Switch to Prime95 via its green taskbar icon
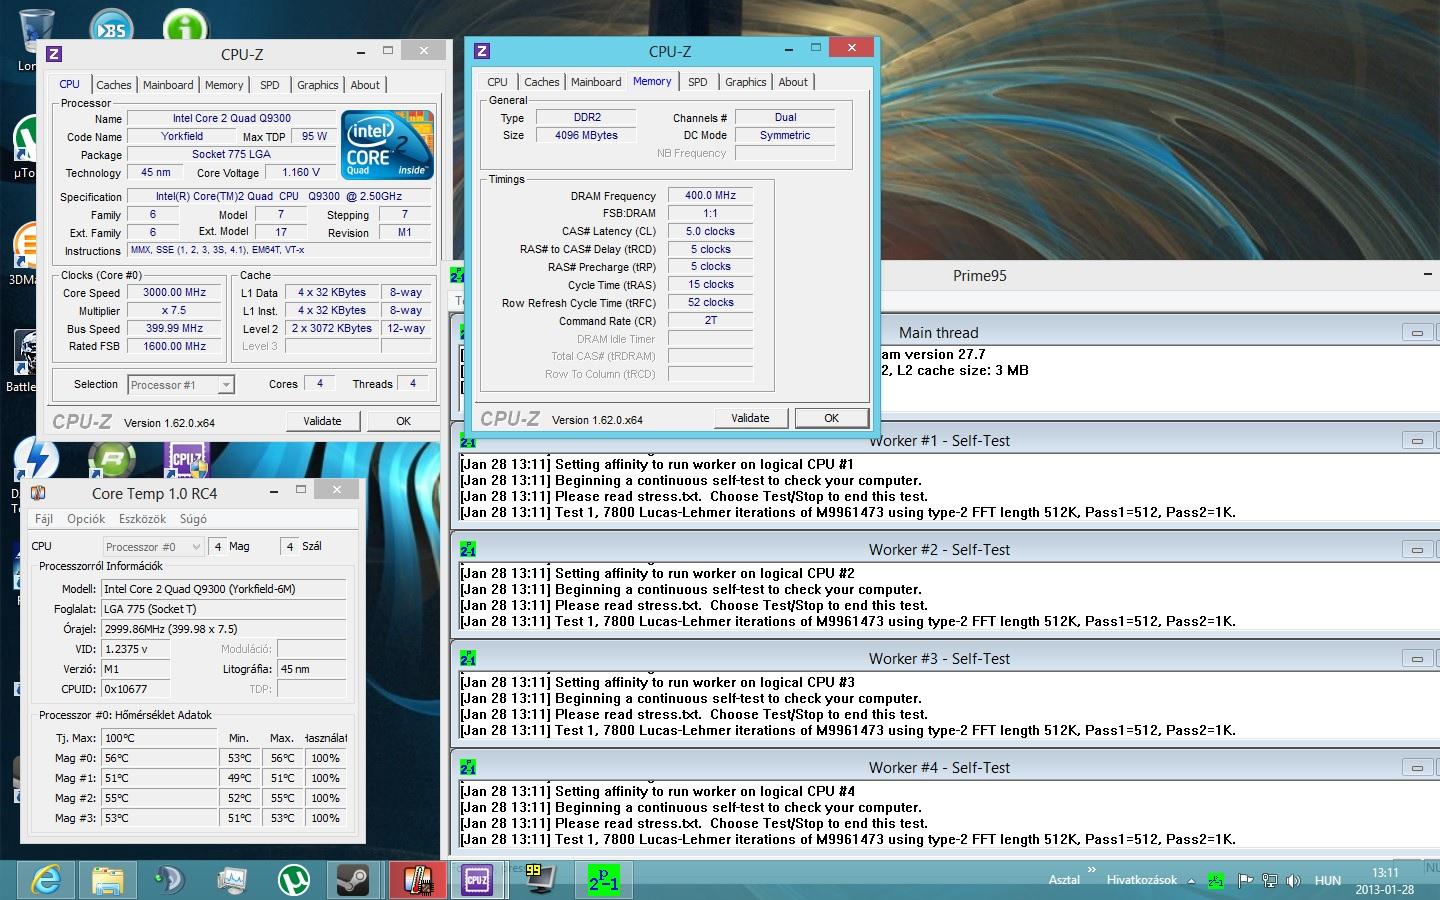Viewport: 1440px width, 900px height. pos(603,880)
